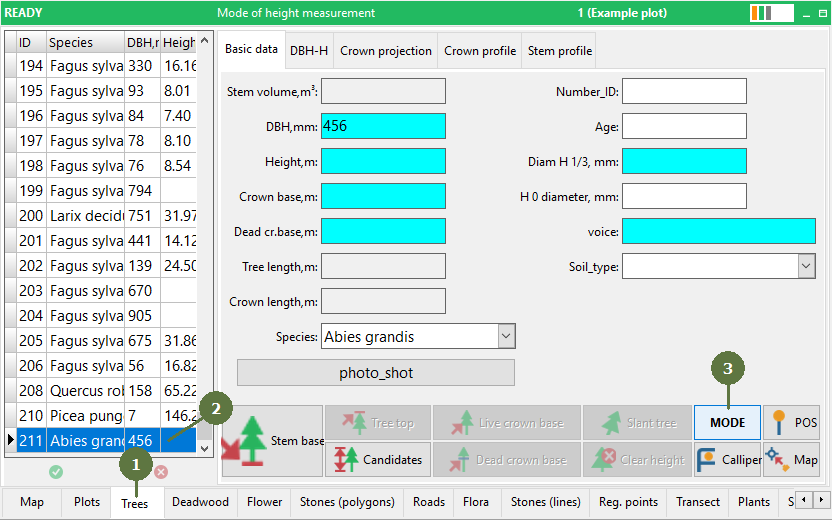Choose the Slant tree tool
Viewport: 832px width, 520px height.
point(637,423)
